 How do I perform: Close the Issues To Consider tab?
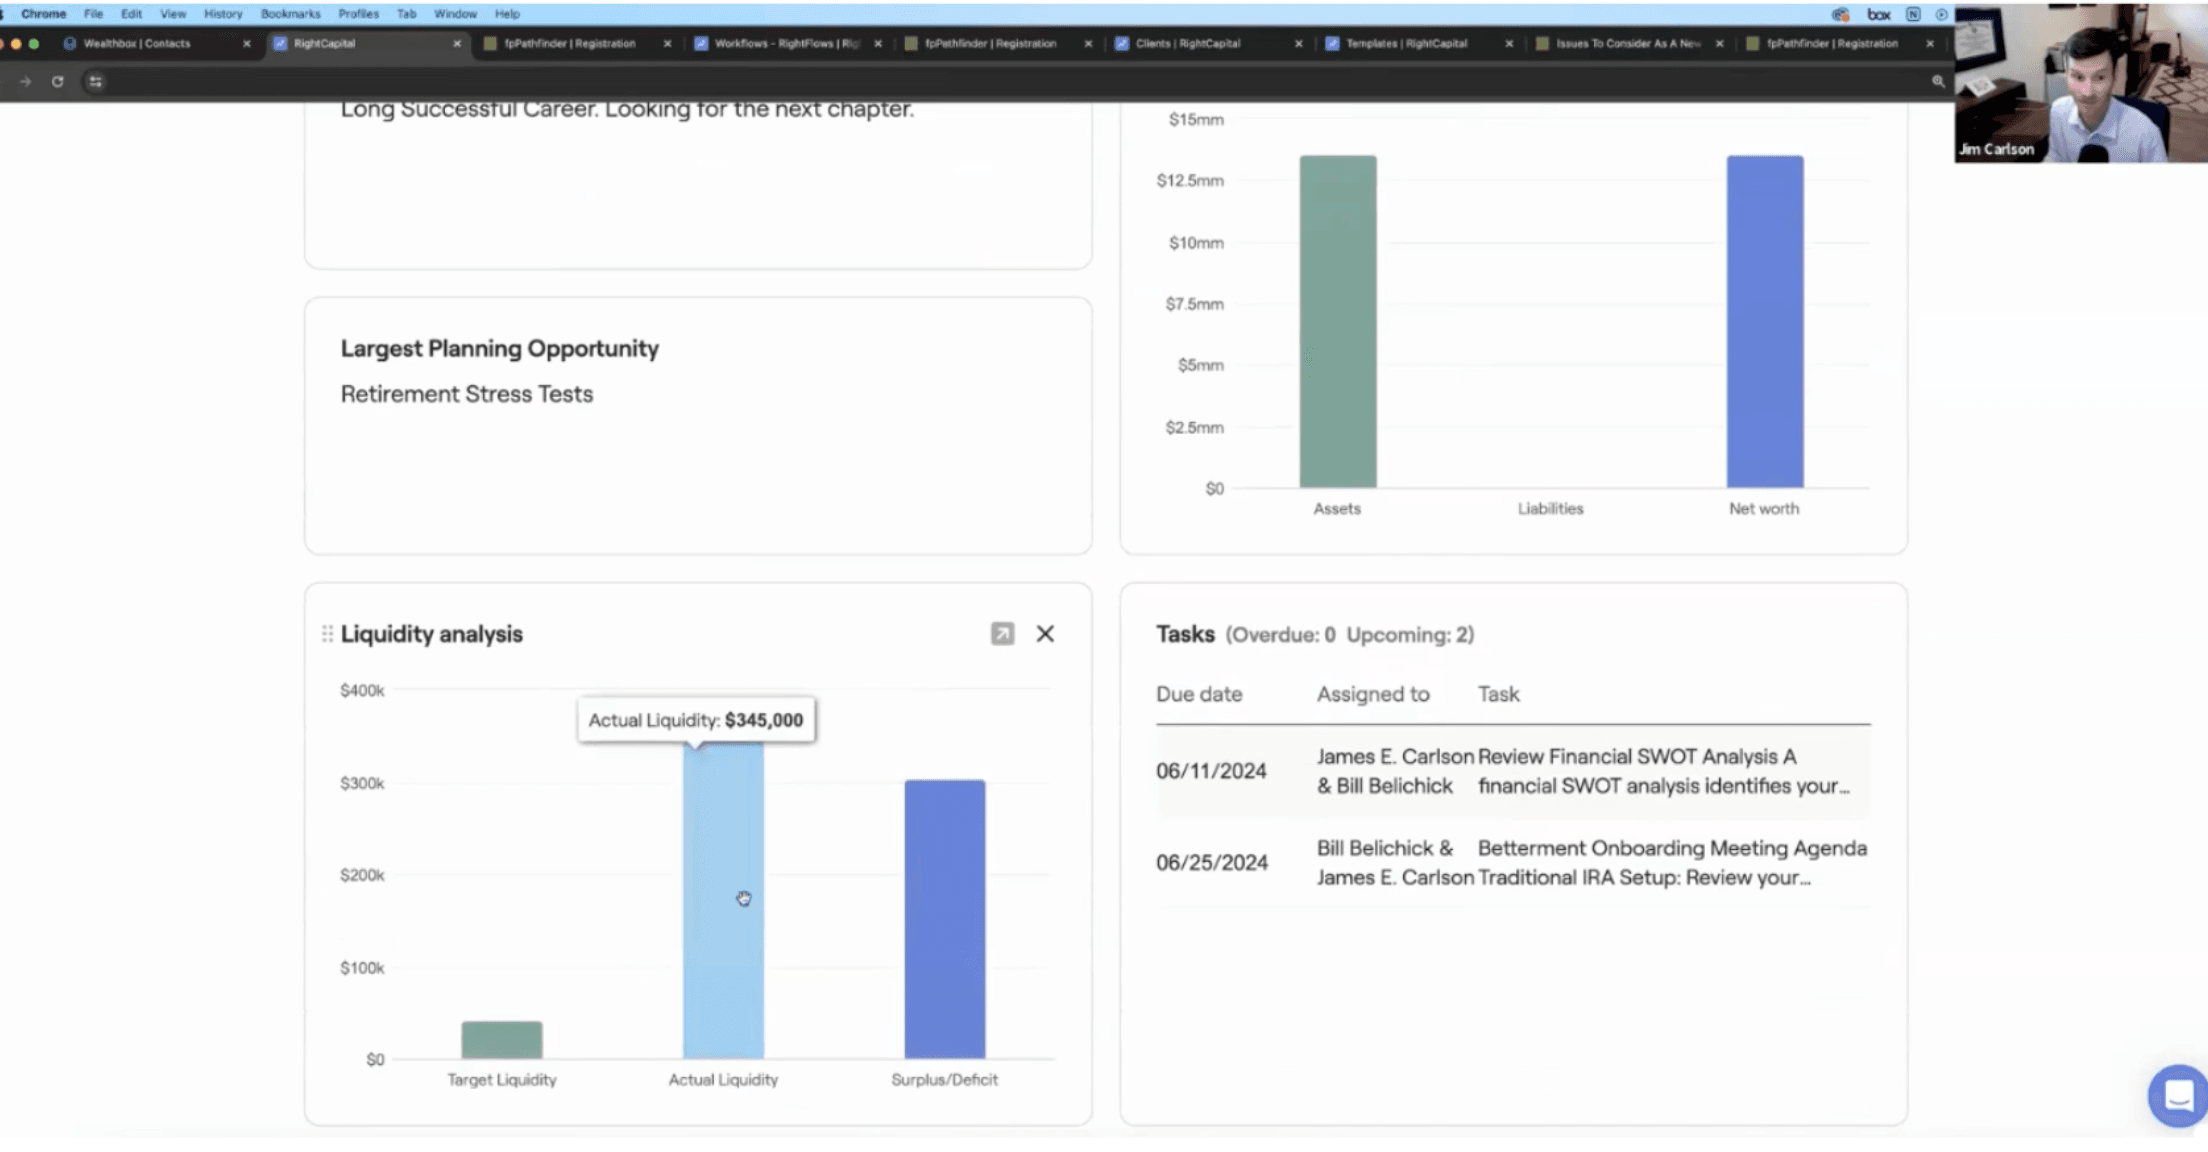(x=1720, y=44)
